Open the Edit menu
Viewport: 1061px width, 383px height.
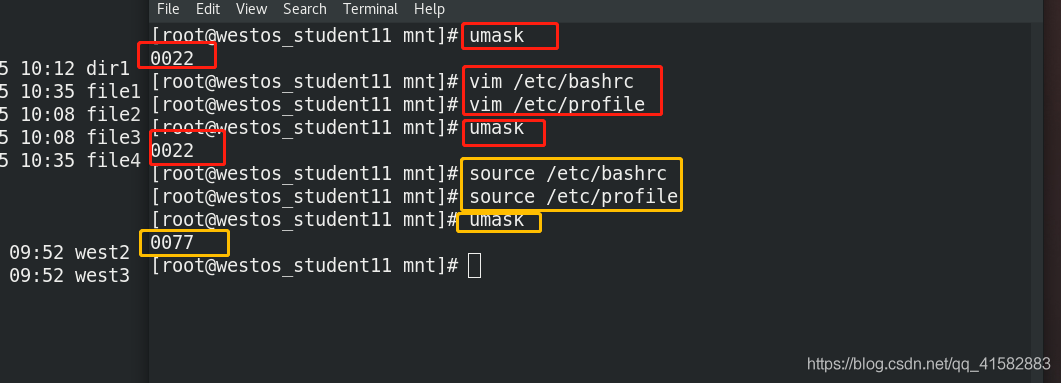[x=208, y=9]
